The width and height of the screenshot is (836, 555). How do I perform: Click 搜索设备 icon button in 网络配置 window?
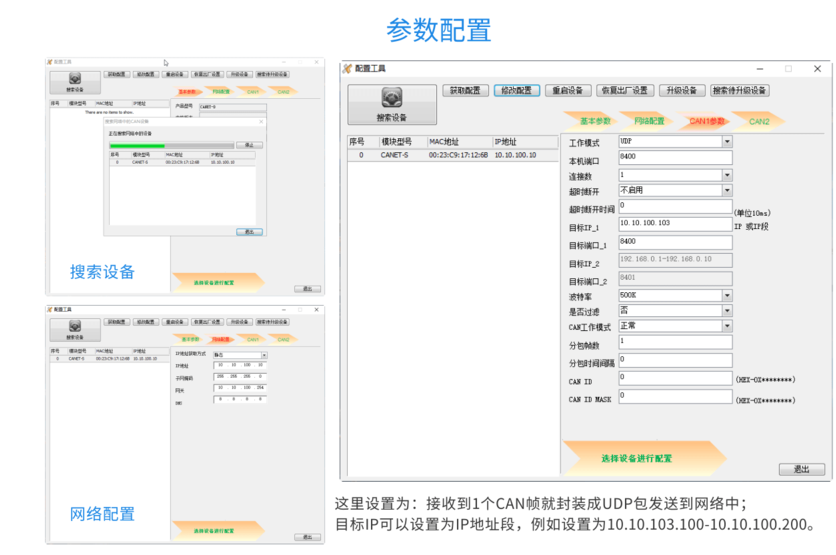[x=75, y=329]
